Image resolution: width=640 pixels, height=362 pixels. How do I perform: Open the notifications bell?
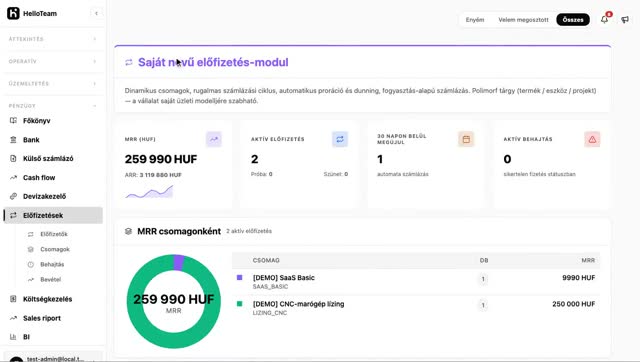click(x=604, y=19)
